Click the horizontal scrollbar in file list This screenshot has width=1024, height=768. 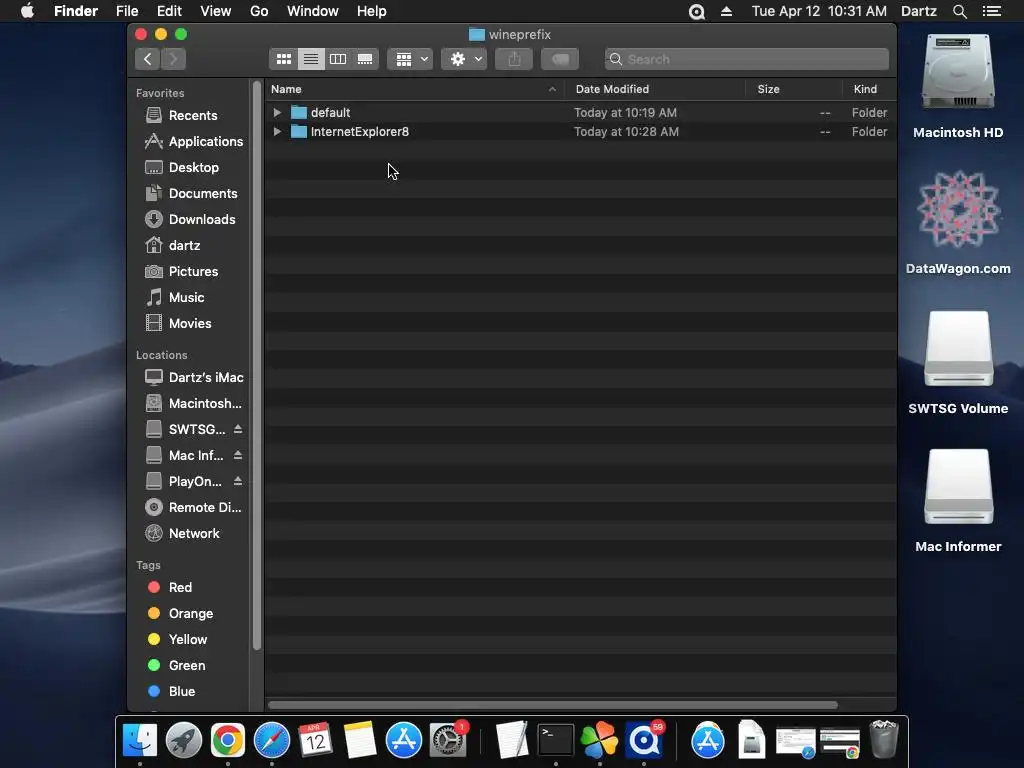(552, 705)
